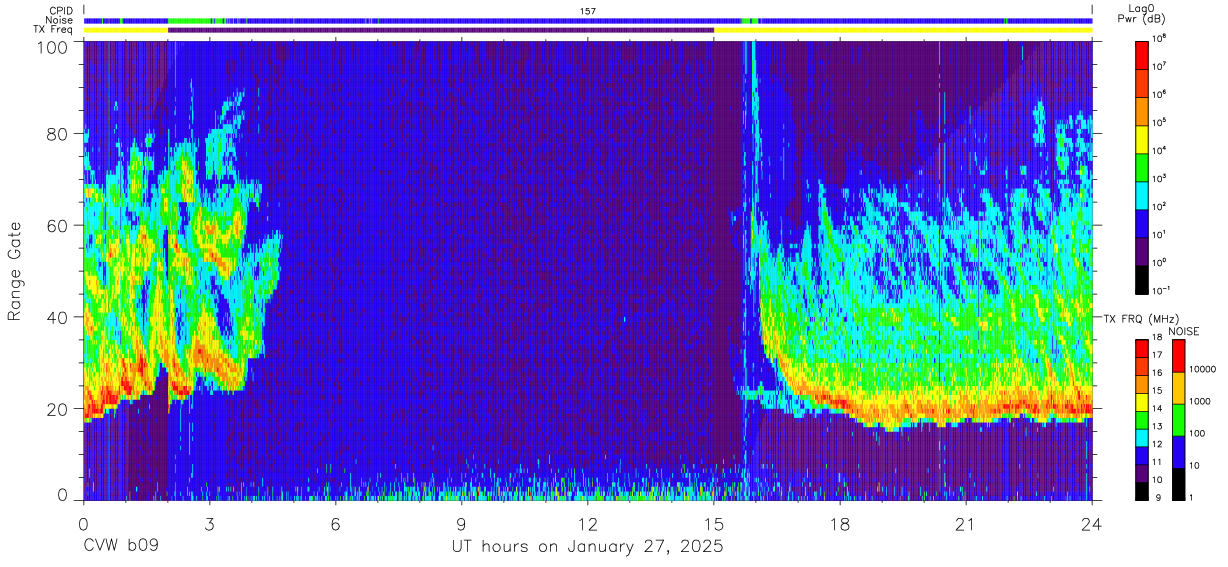Screen dimensions: 1228x567
Task: Click the 'TX Freq' strip label
Action: click(52, 30)
